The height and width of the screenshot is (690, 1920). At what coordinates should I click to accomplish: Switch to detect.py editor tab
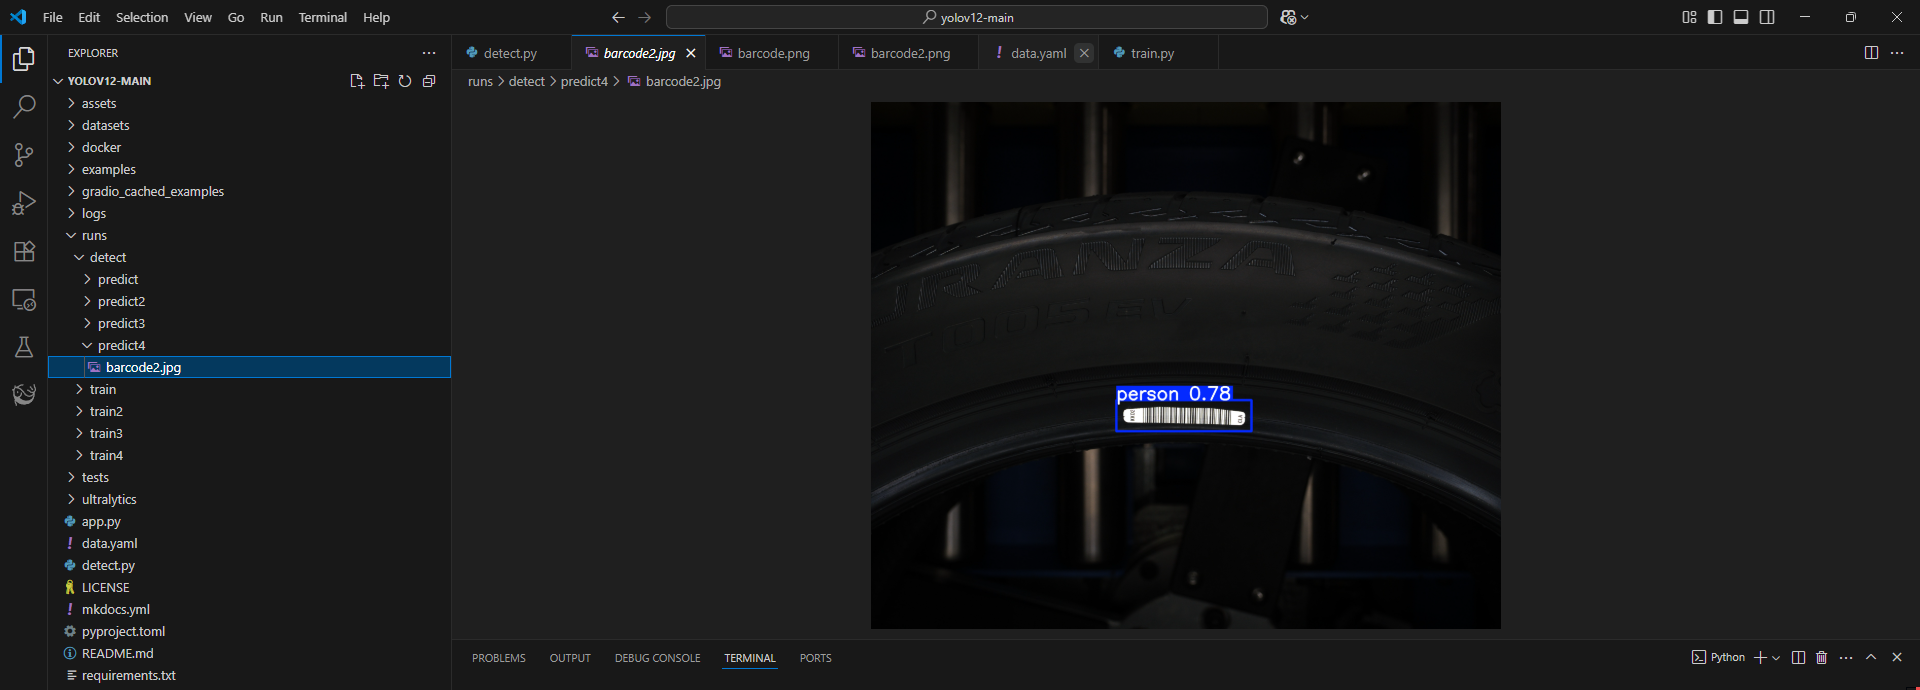(x=511, y=53)
